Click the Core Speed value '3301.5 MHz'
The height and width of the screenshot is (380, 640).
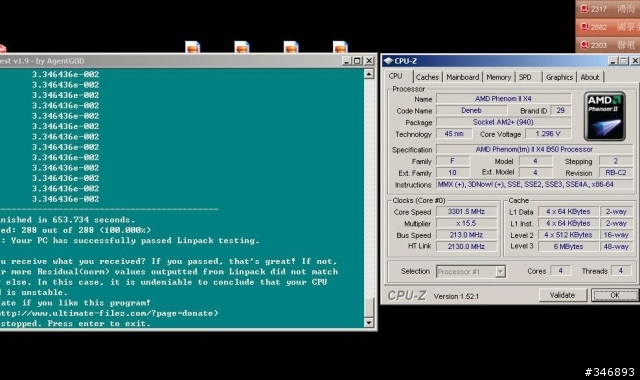coord(467,212)
